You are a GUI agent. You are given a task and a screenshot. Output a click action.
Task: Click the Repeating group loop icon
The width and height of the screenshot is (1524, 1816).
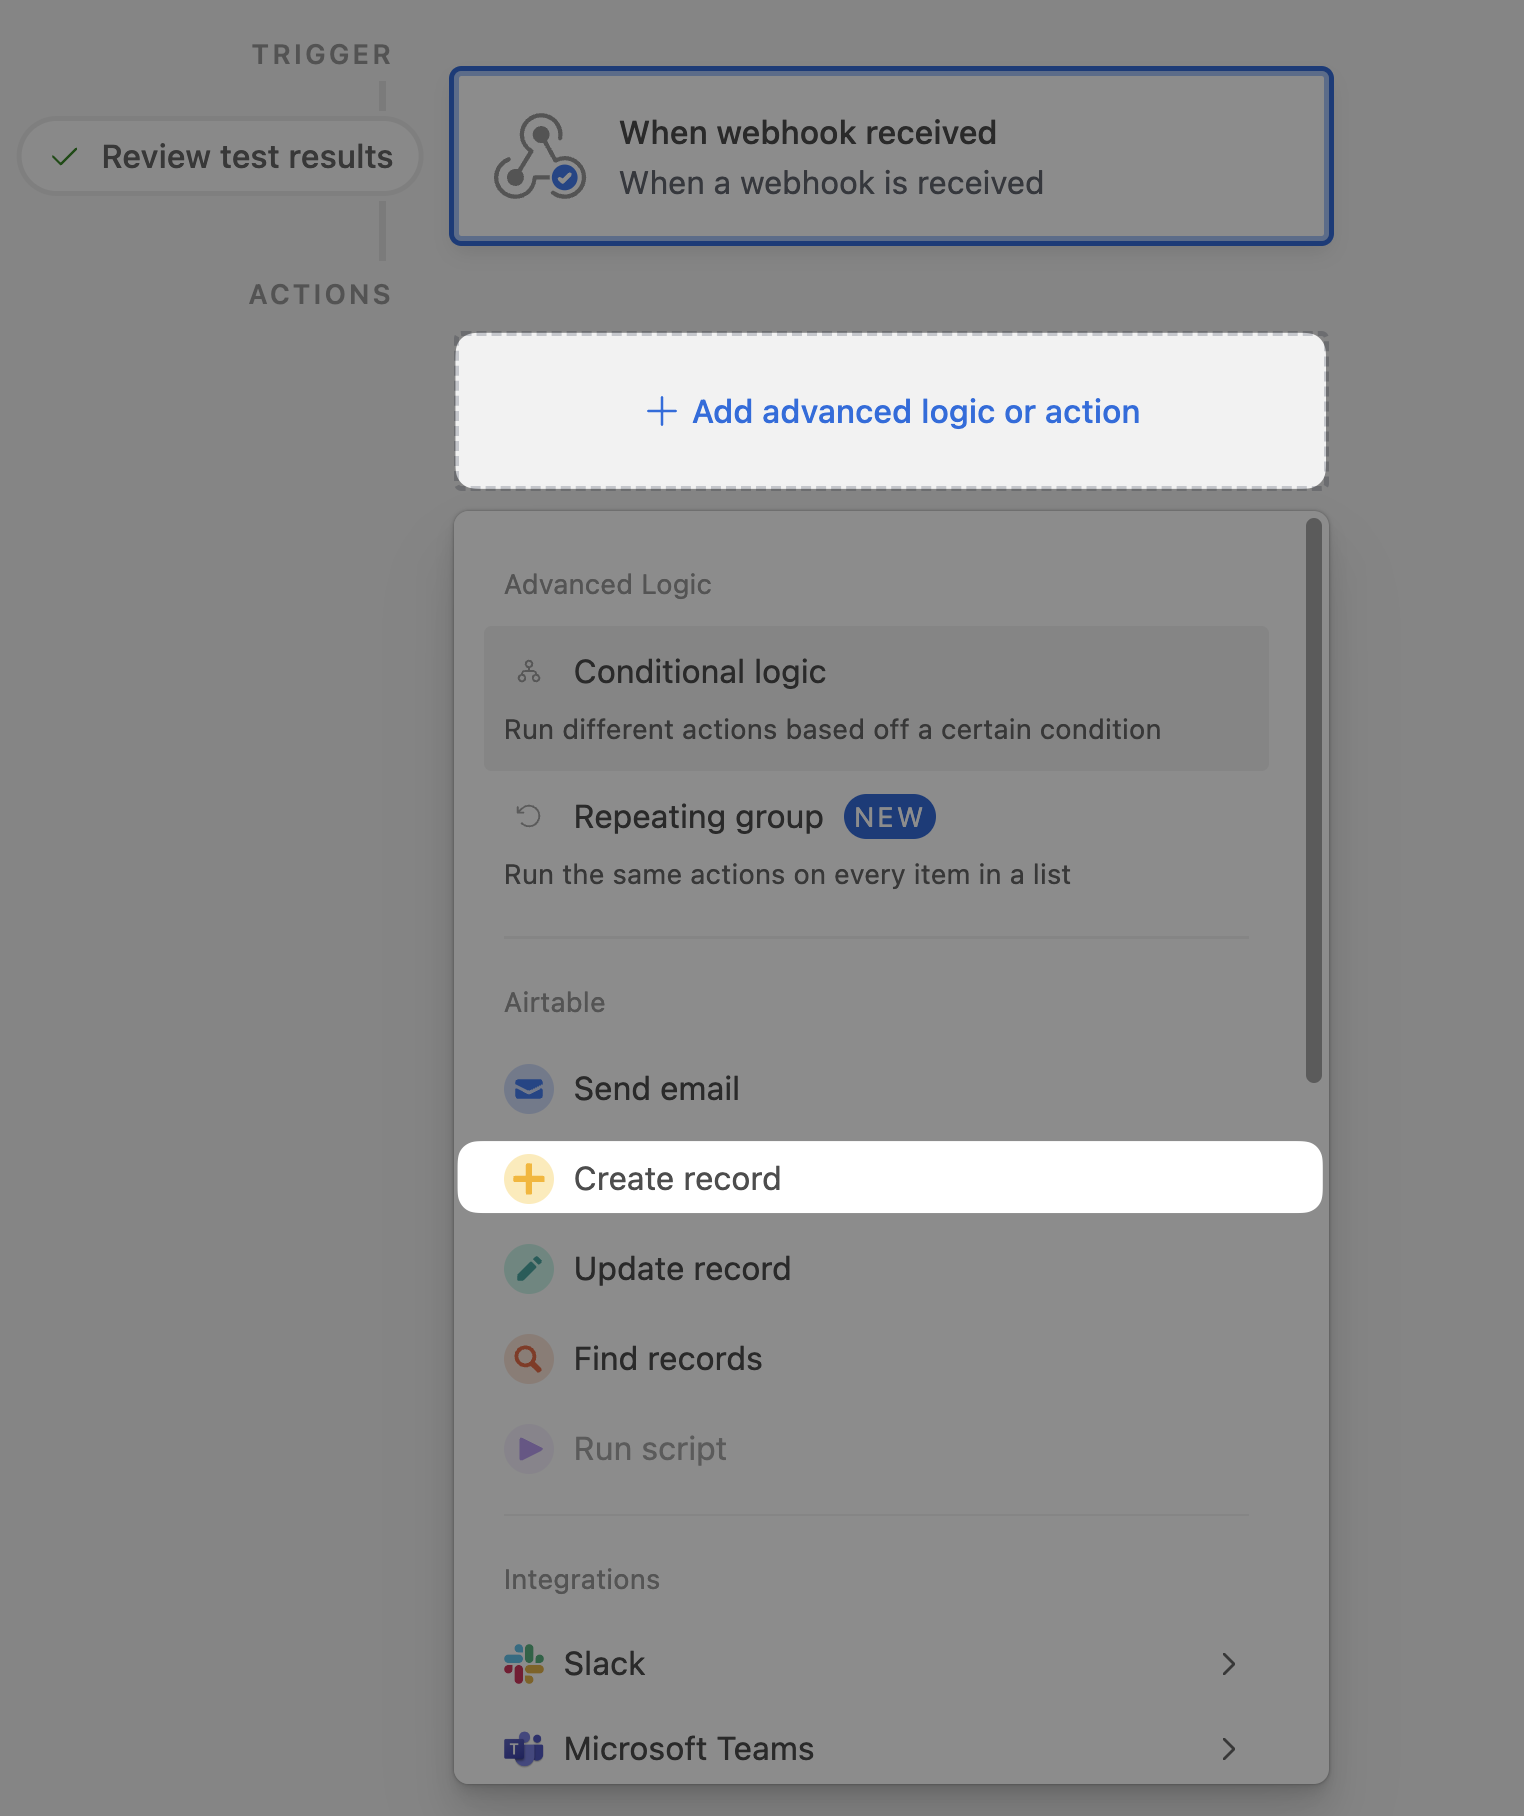click(529, 817)
